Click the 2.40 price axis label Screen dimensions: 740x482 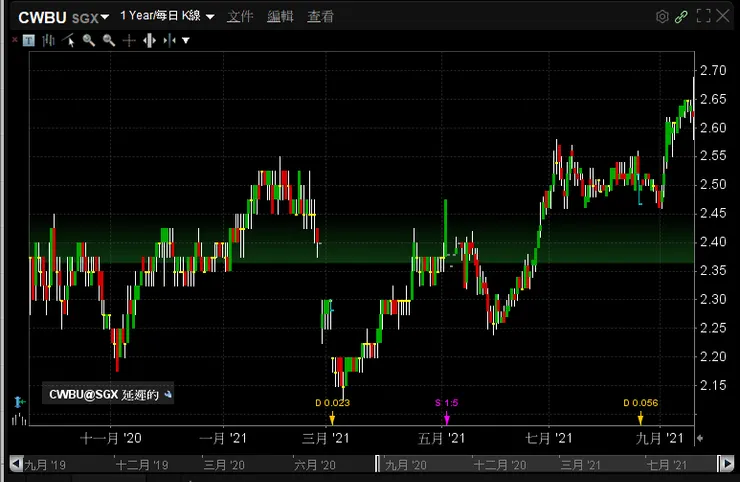[713, 242]
